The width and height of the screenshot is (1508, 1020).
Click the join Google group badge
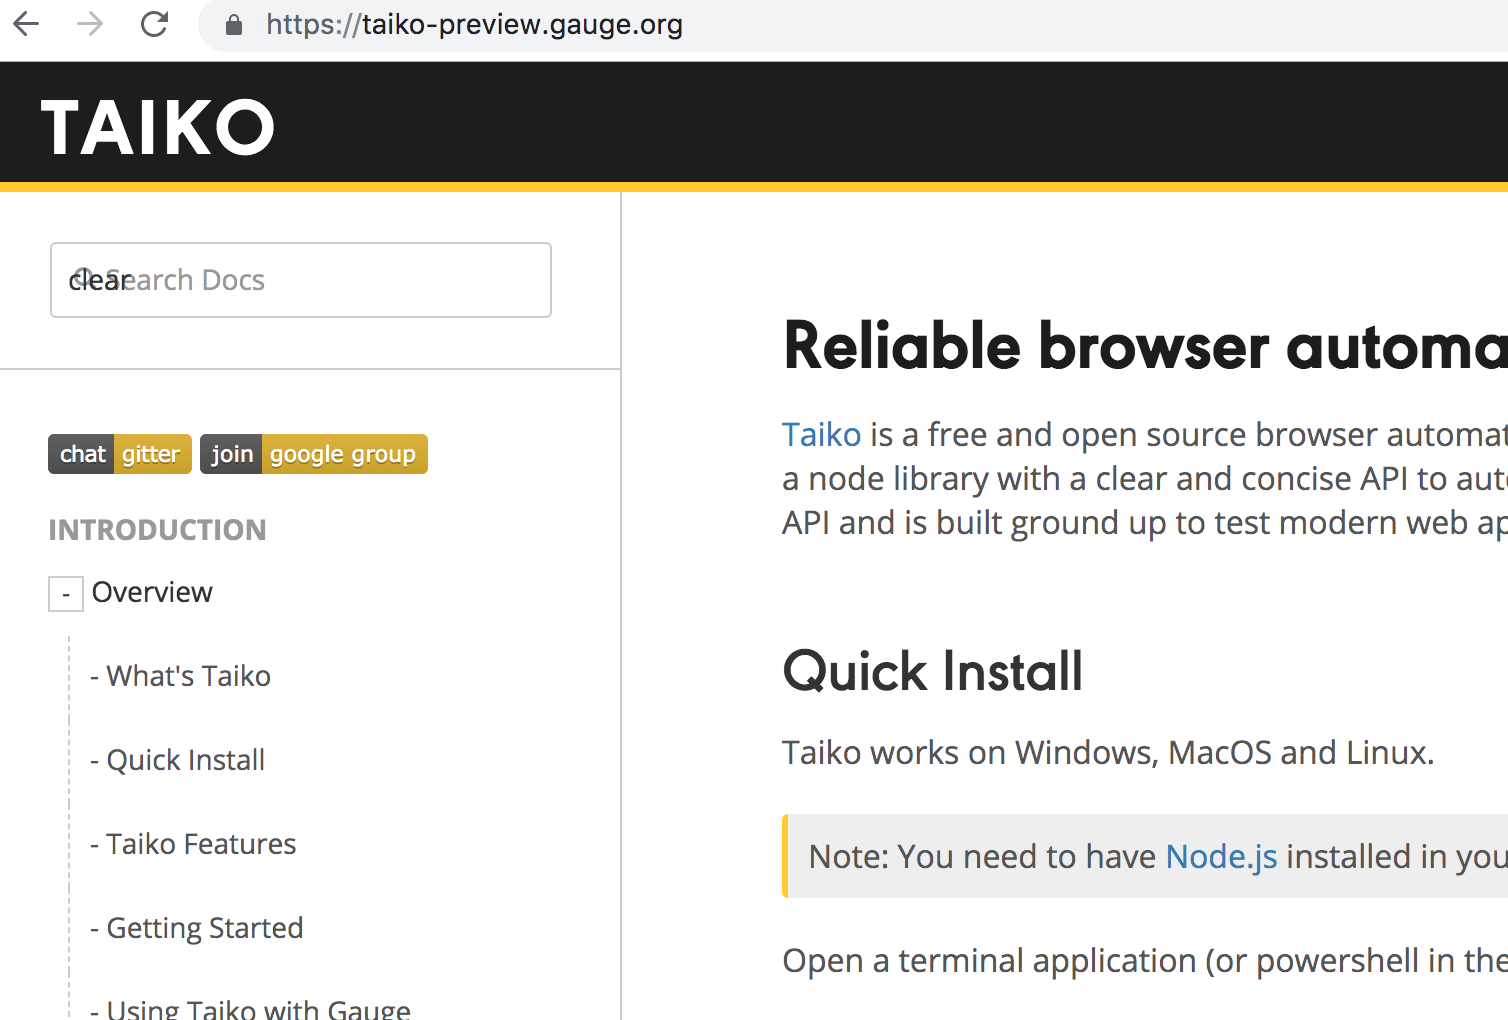[313, 453]
